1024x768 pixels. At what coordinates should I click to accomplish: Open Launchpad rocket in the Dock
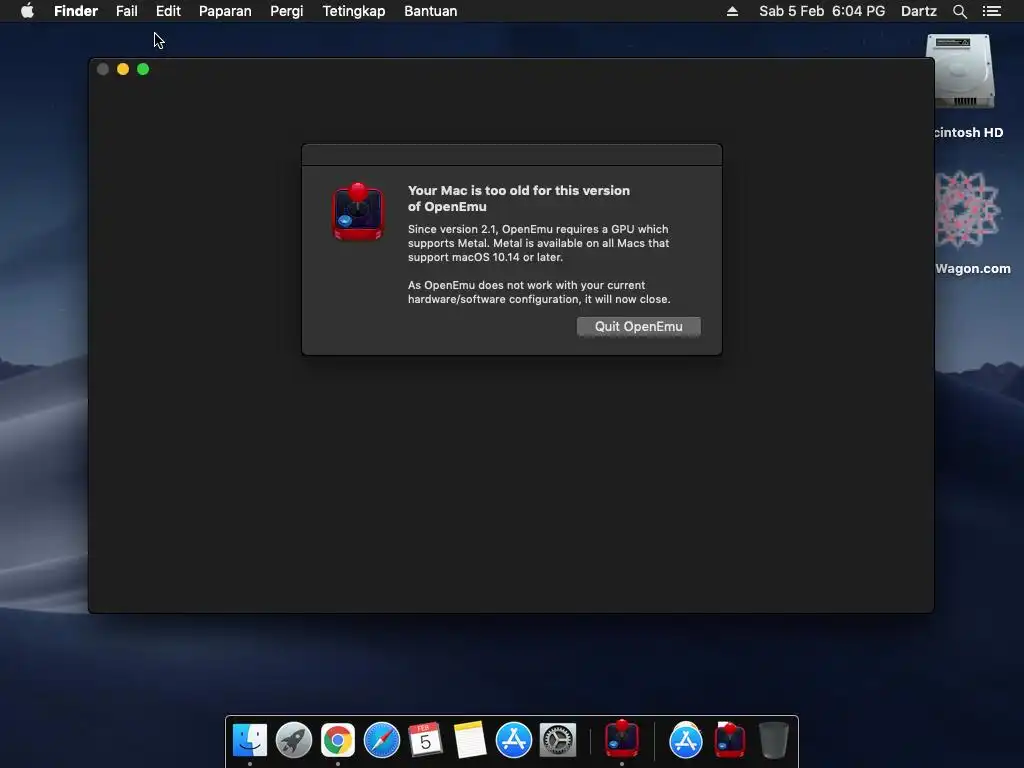click(293, 740)
